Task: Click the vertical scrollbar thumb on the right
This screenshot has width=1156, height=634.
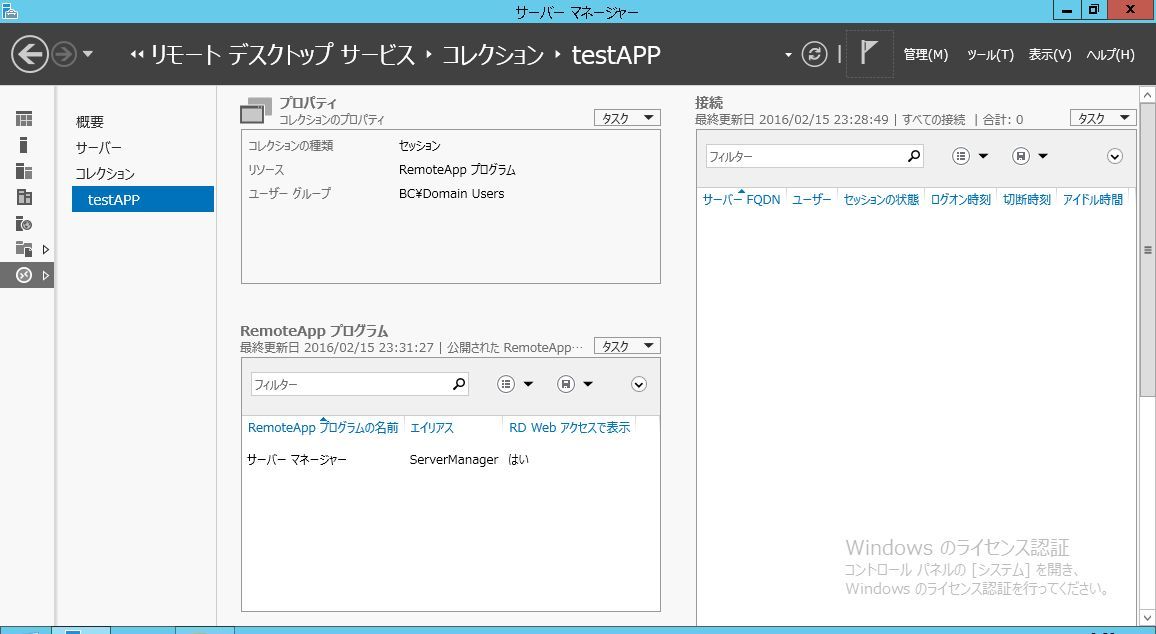Action: pos(1148,250)
